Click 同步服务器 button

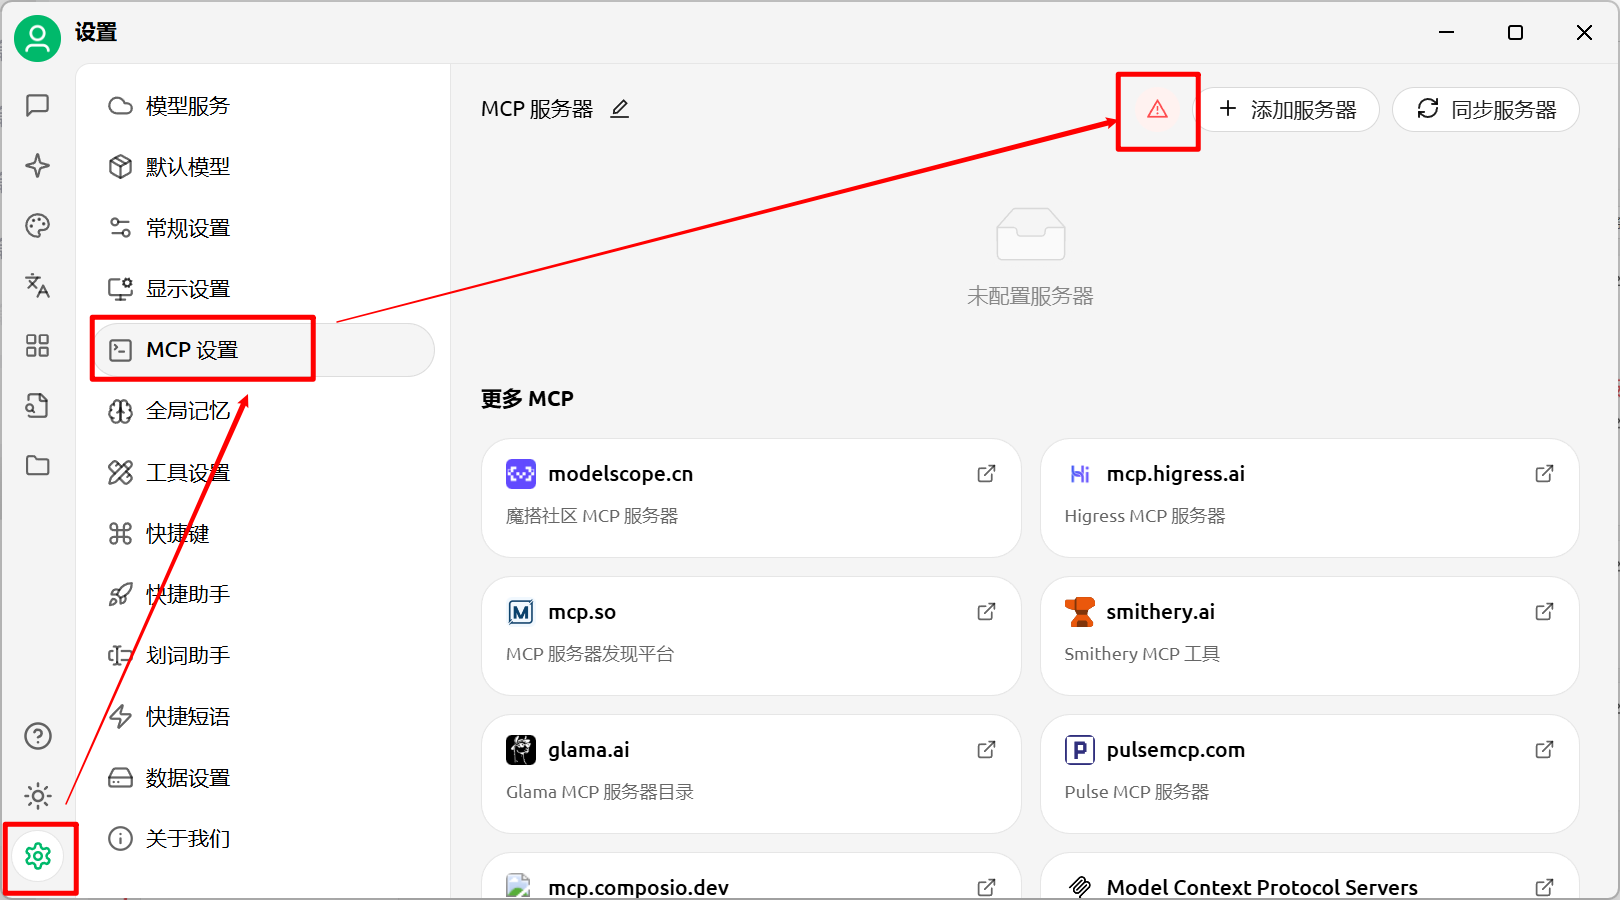click(1486, 110)
